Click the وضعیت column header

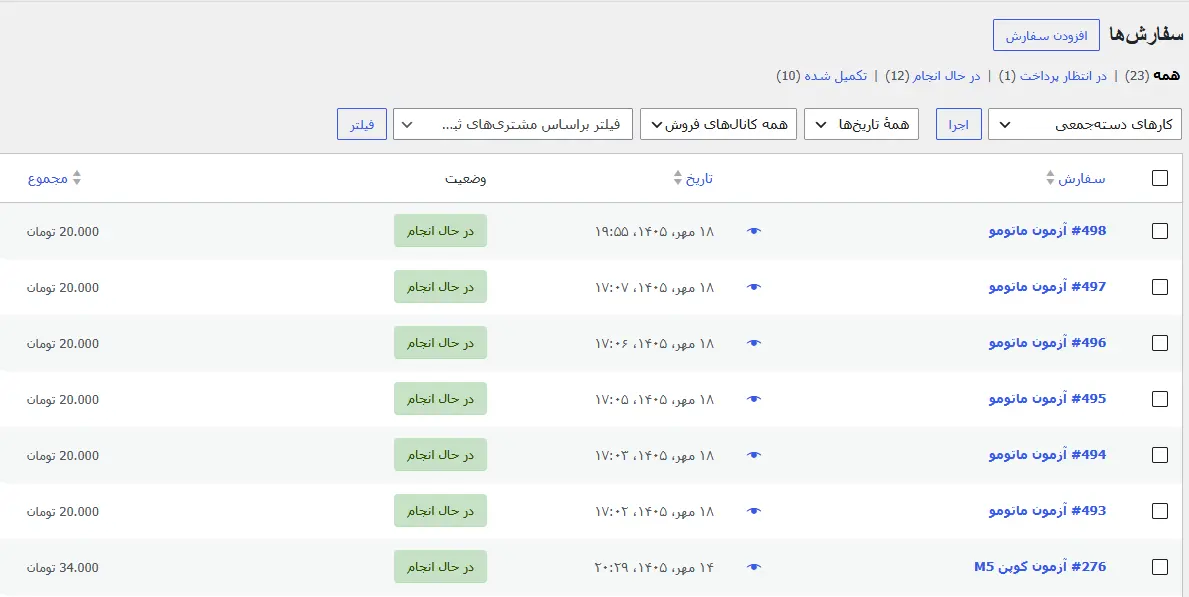466,179
